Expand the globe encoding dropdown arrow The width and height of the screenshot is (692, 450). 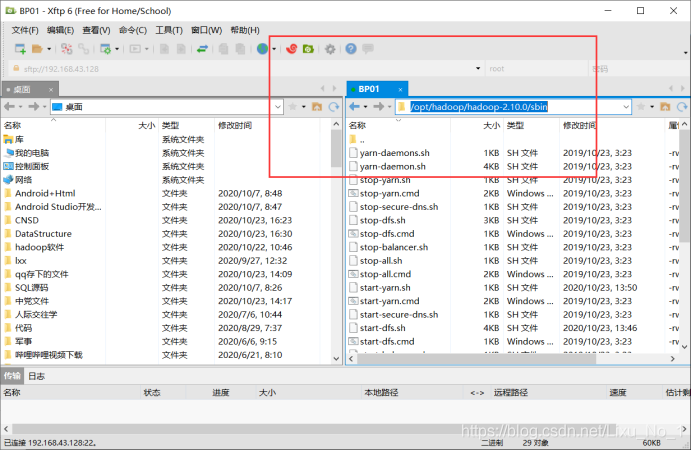(x=274, y=49)
